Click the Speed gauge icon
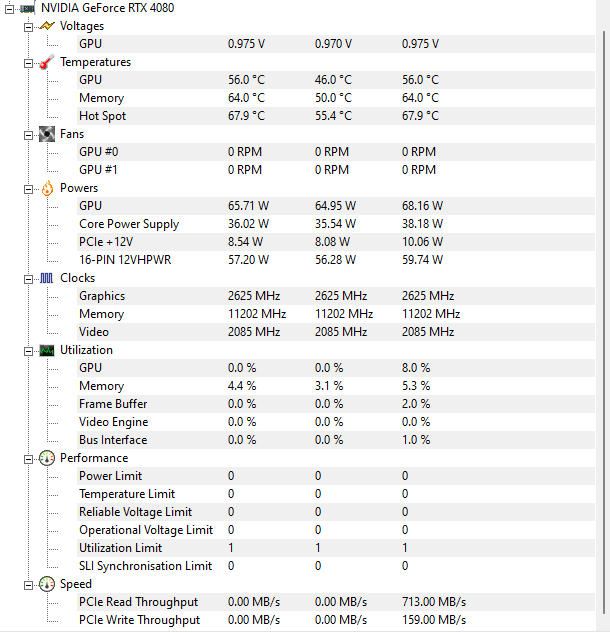The width and height of the screenshot is (610, 632). pos(46,584)
